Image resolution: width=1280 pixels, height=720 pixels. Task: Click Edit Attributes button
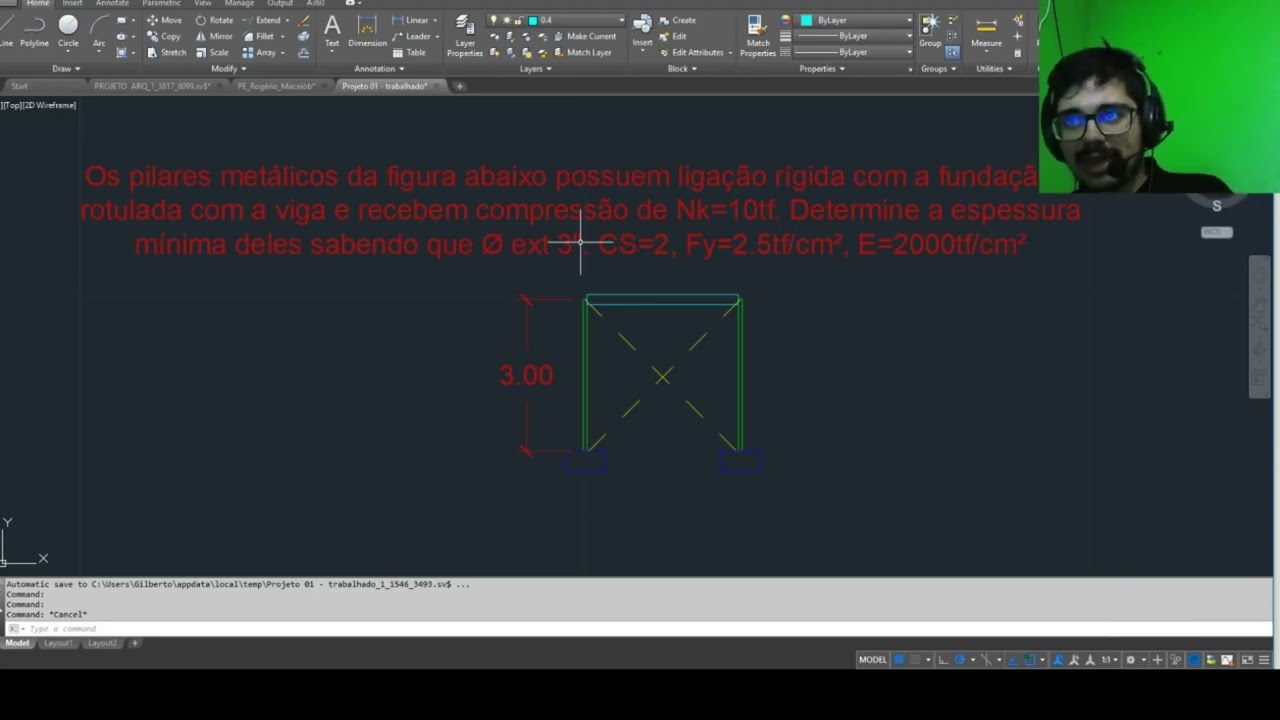click(692, 52)
